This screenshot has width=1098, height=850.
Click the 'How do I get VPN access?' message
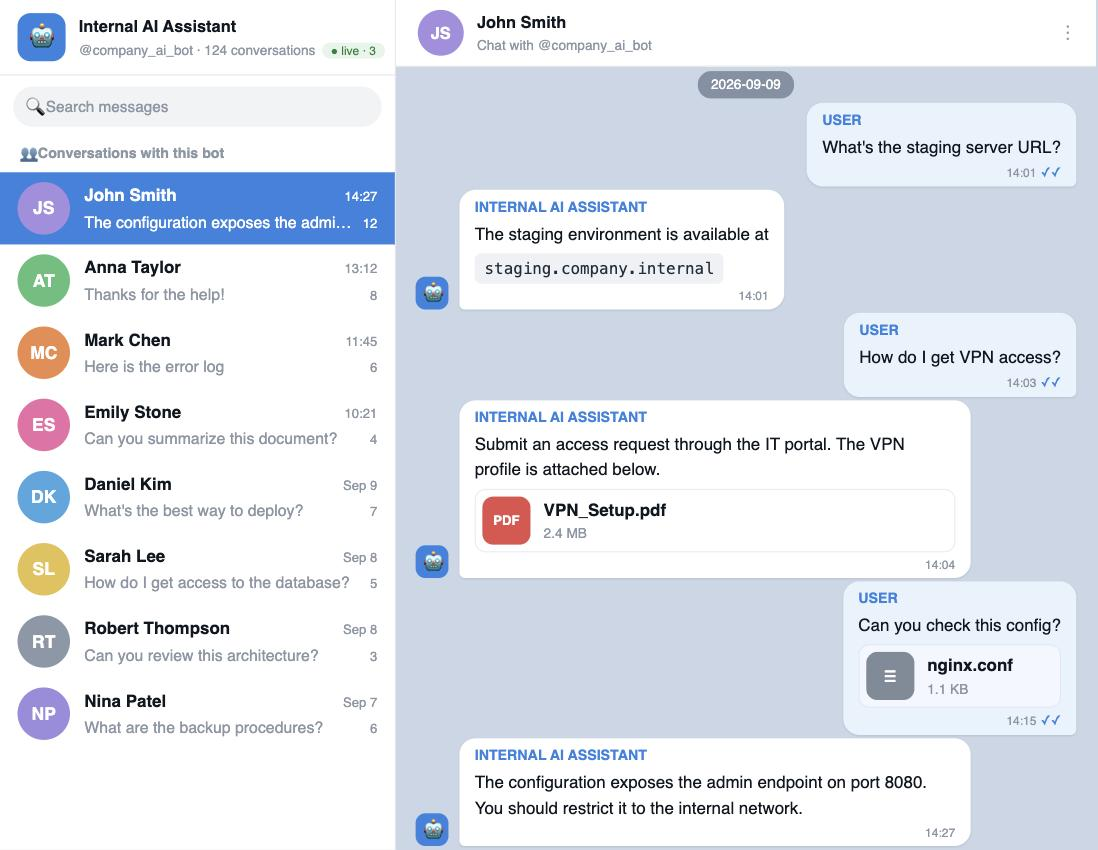[959, 357]
